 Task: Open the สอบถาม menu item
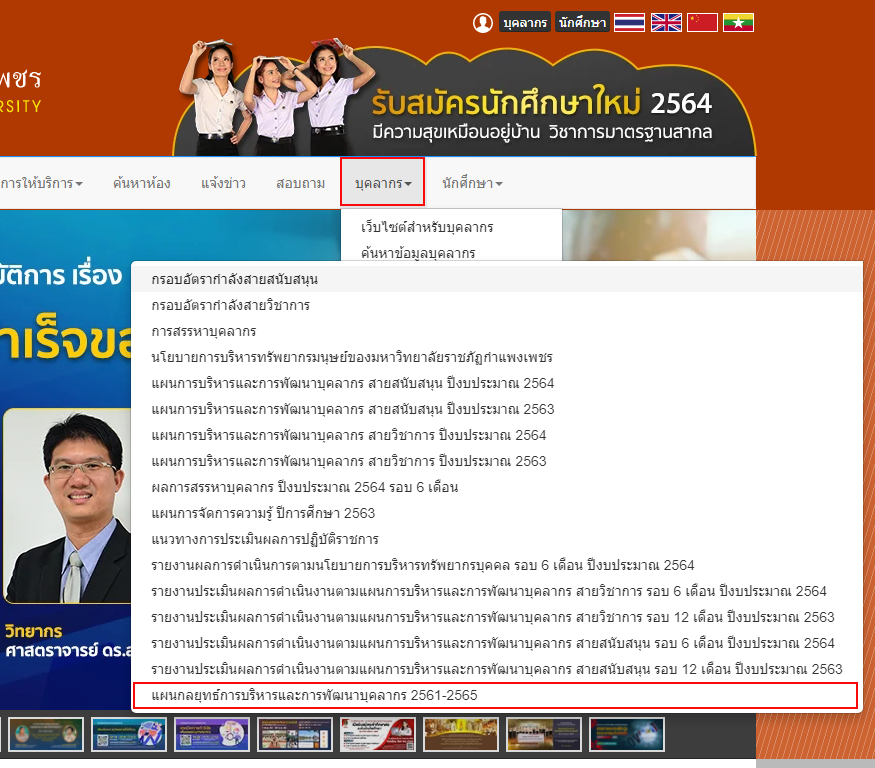click(x=300, y=183)
